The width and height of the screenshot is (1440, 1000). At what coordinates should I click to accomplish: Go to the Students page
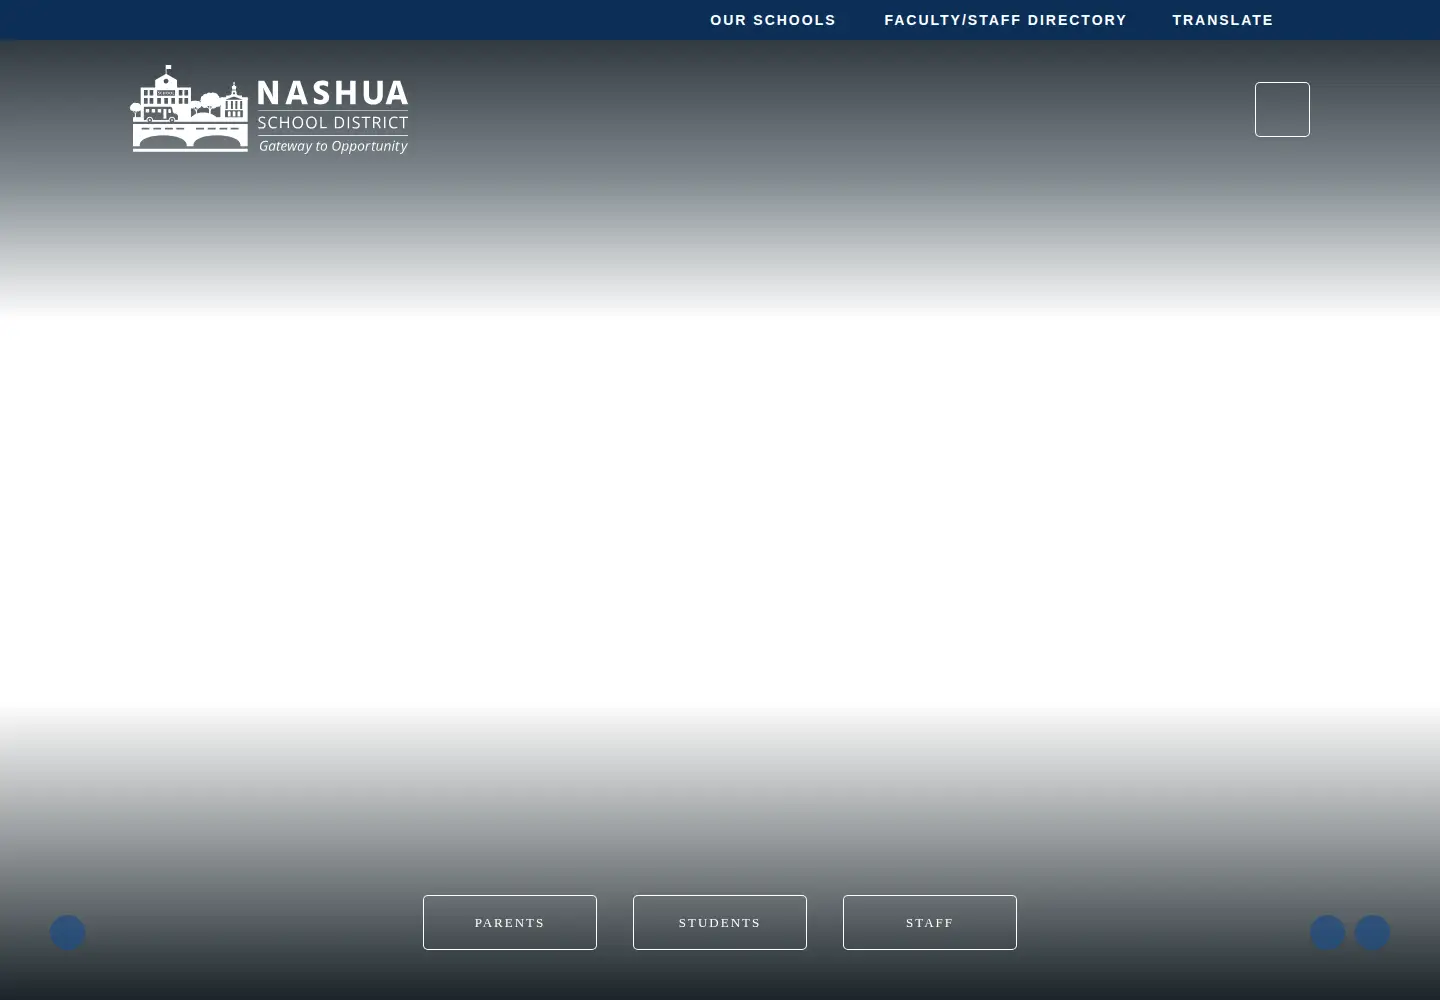720,922
